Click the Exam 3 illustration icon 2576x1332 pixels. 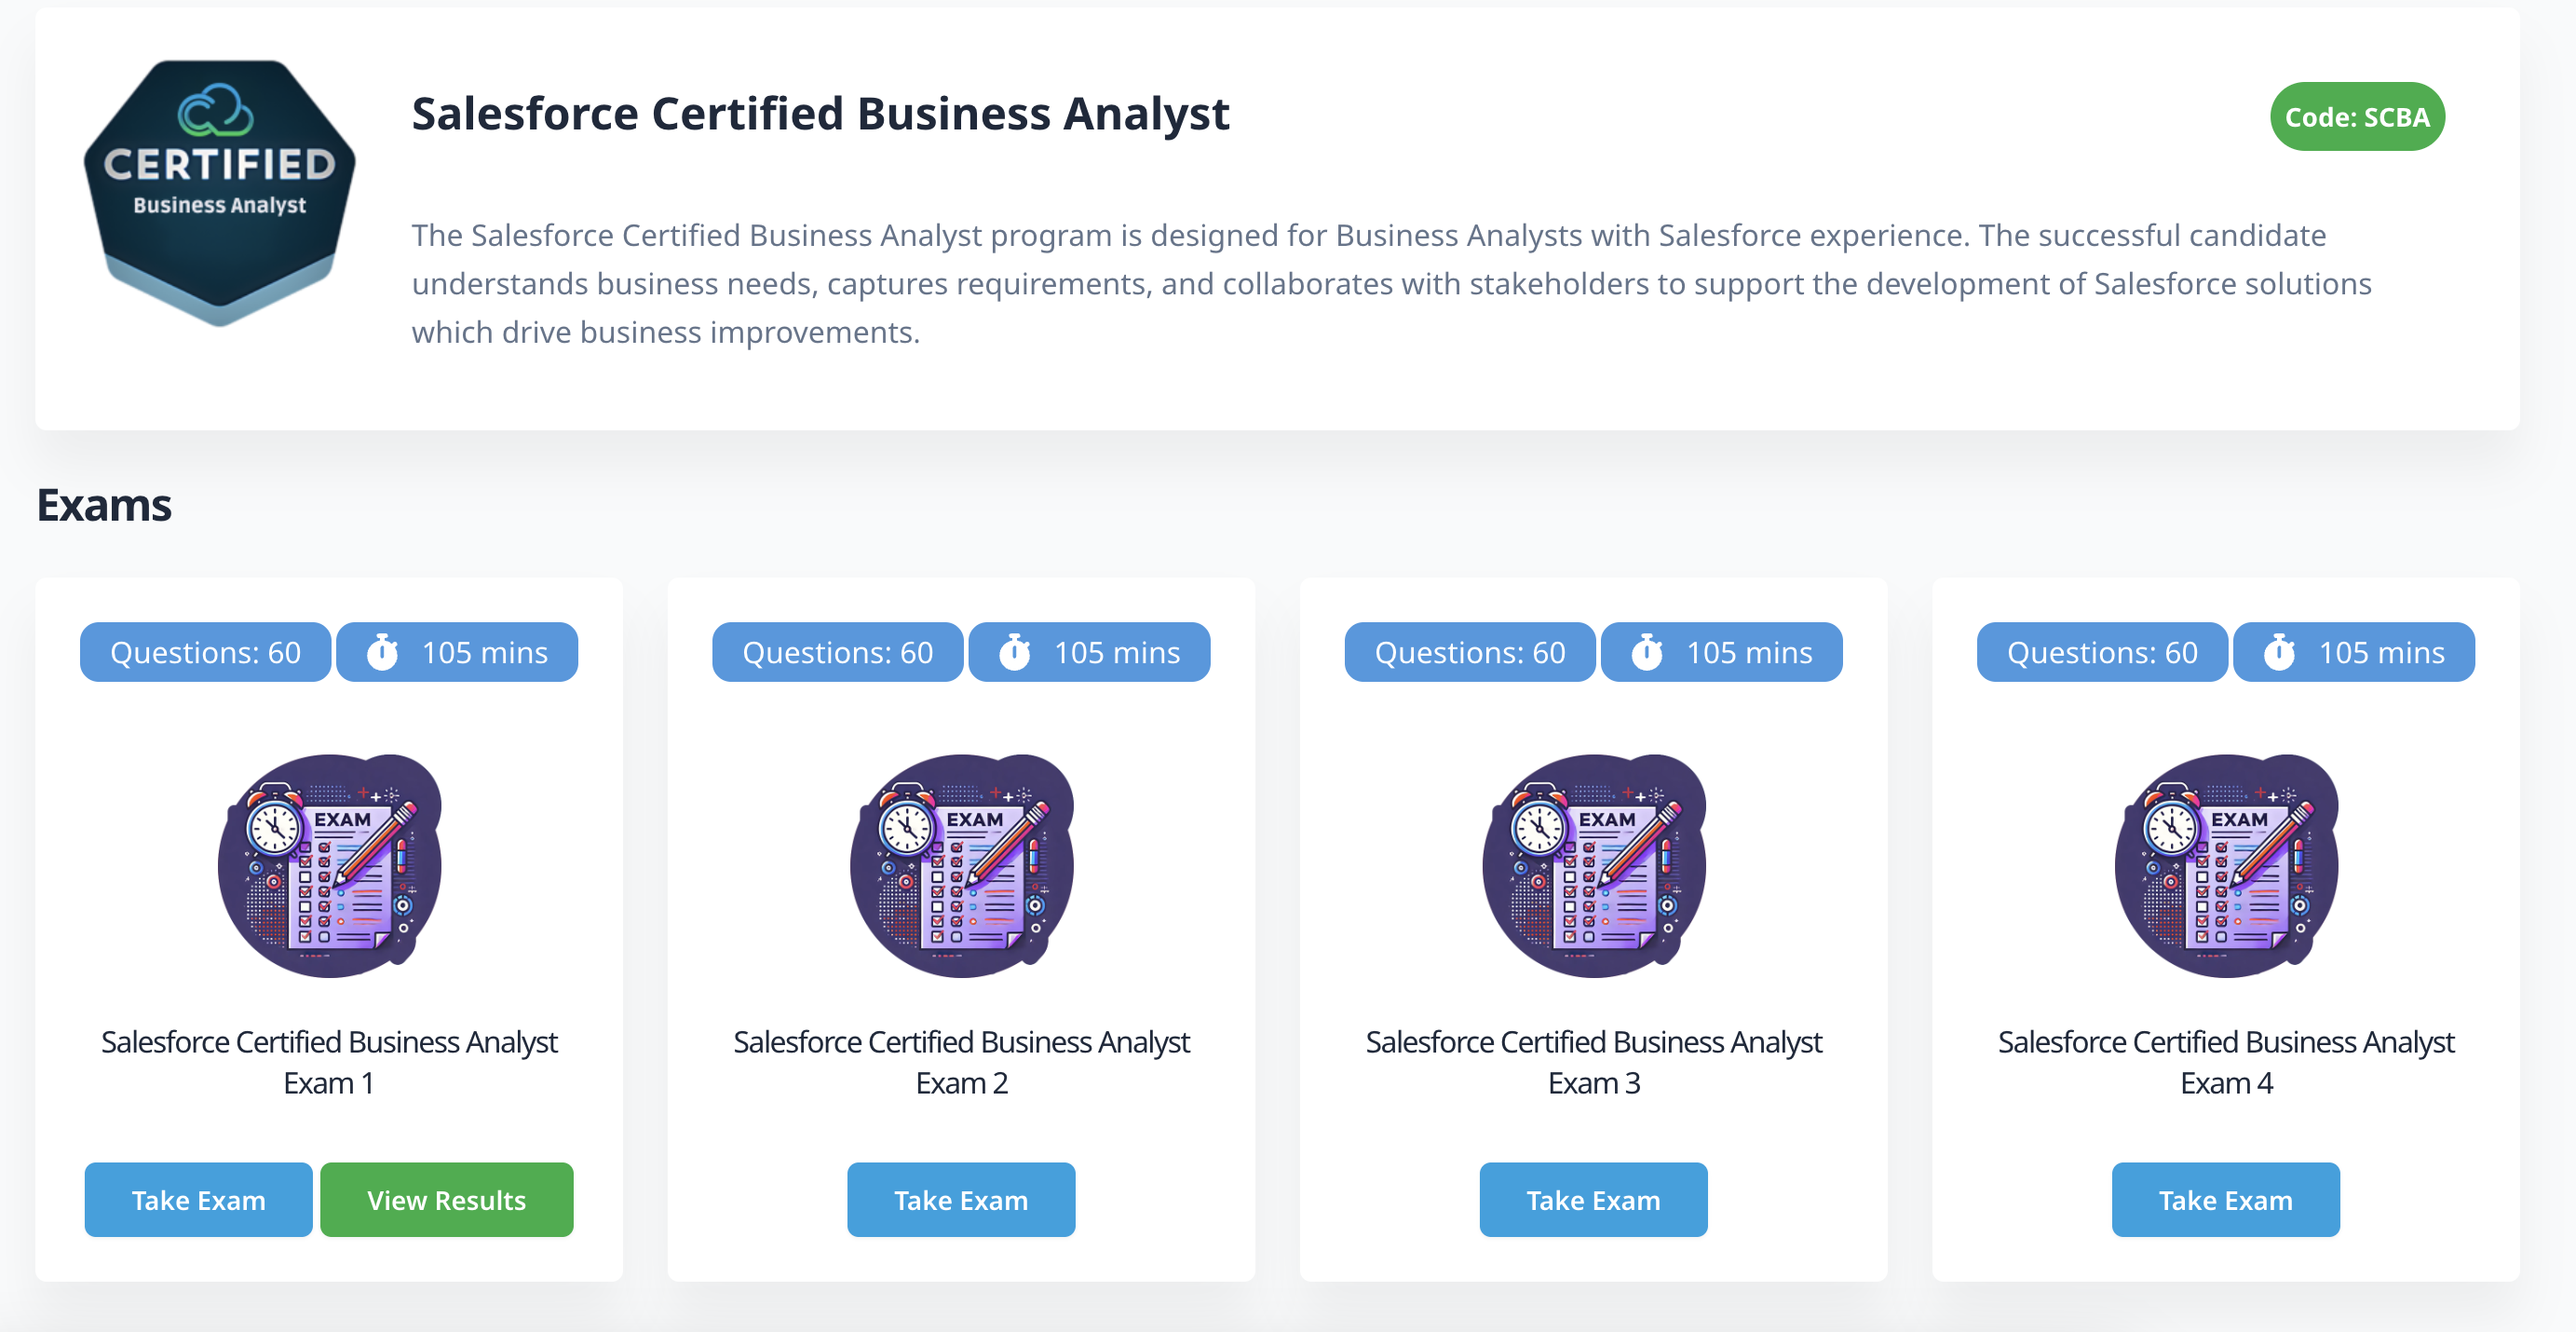pyautogui.click(x=1593, y=865)
